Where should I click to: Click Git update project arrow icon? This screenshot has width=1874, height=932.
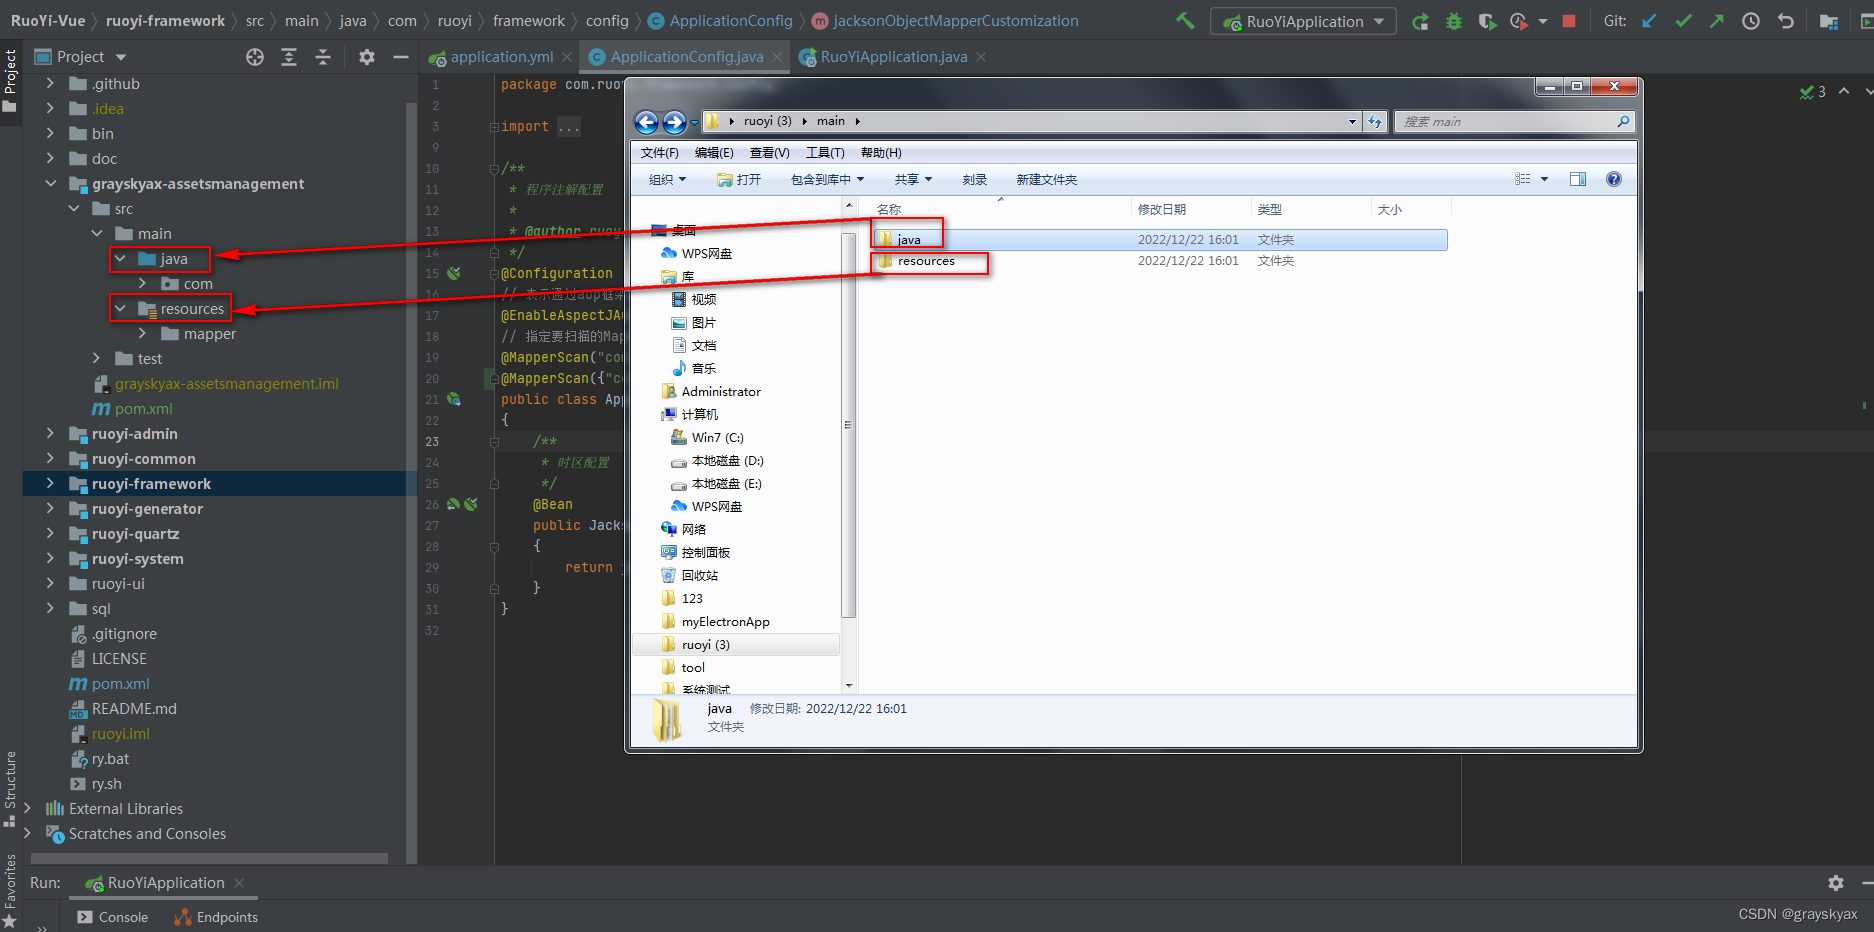click(x=1649, y=21)
